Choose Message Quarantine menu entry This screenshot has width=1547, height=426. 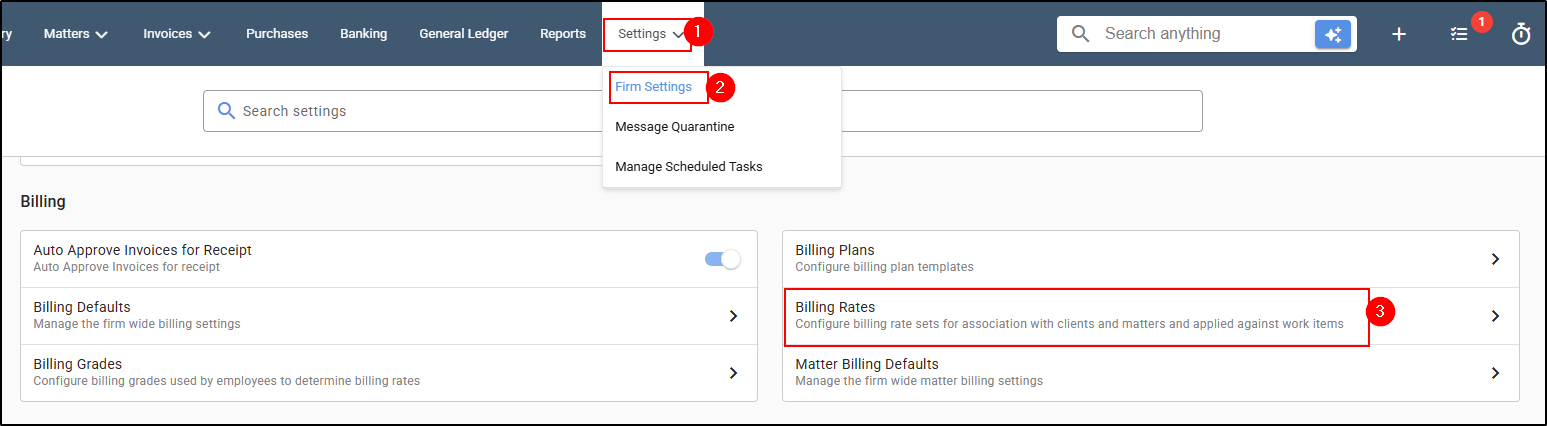click(674, 127)
